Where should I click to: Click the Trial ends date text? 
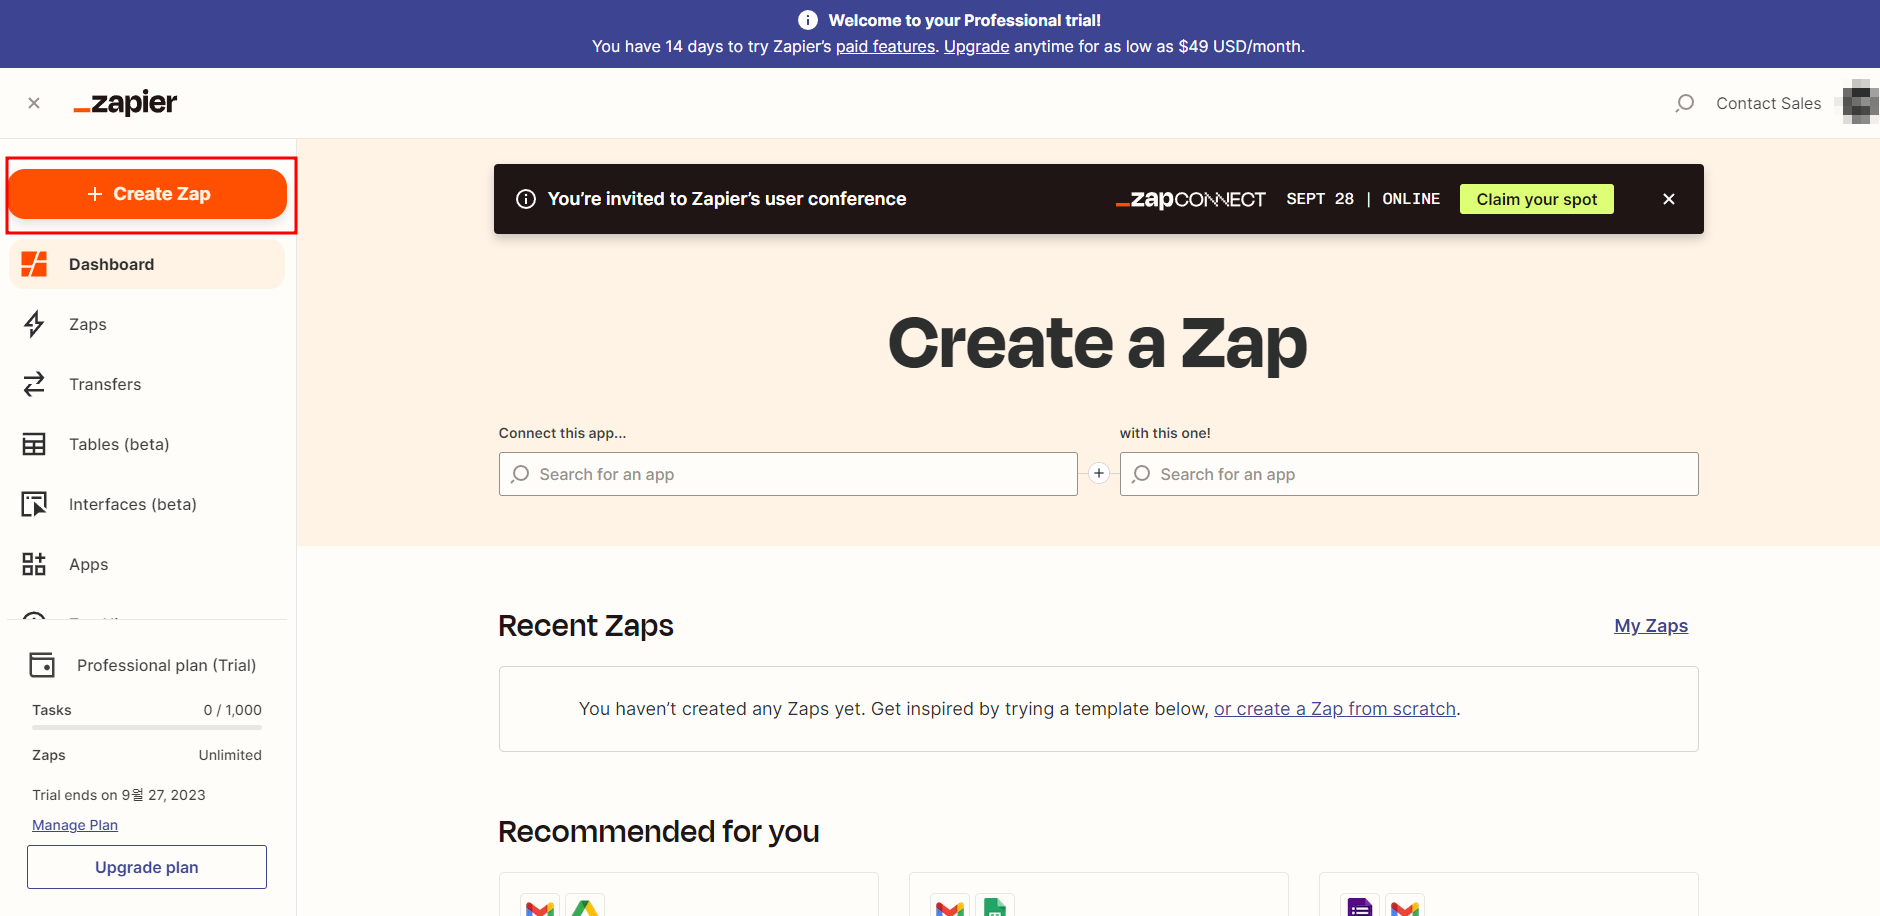pos(119,795)
